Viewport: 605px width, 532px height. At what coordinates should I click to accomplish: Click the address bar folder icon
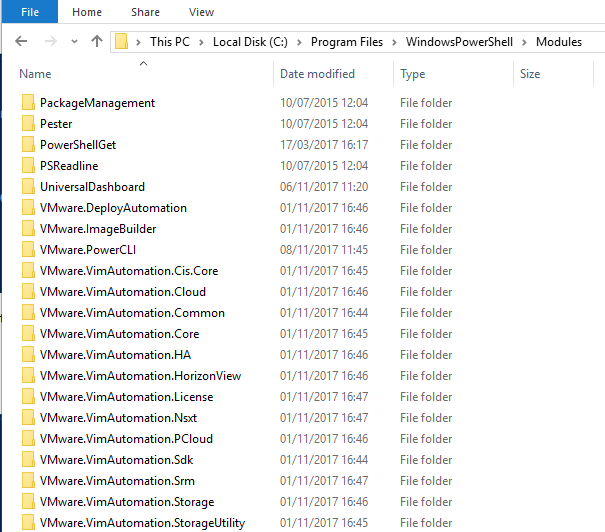tap(121, 41)
